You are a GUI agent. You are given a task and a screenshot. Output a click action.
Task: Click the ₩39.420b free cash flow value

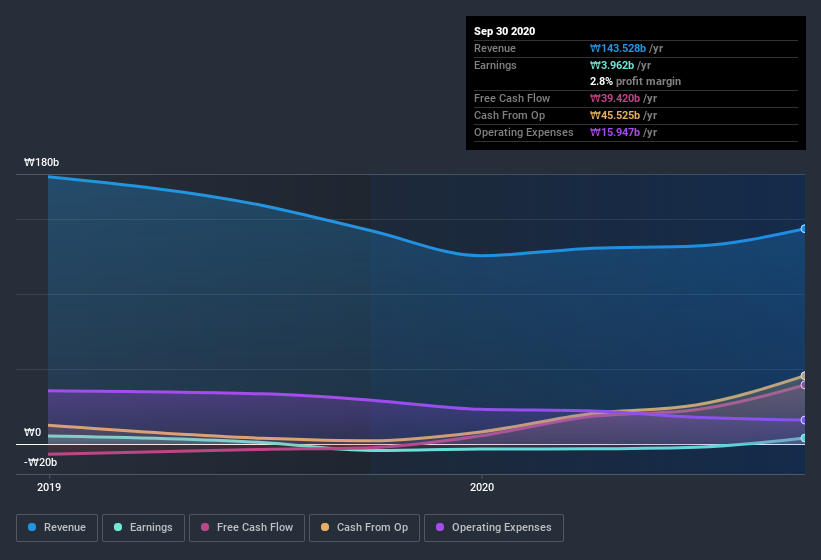615,98
